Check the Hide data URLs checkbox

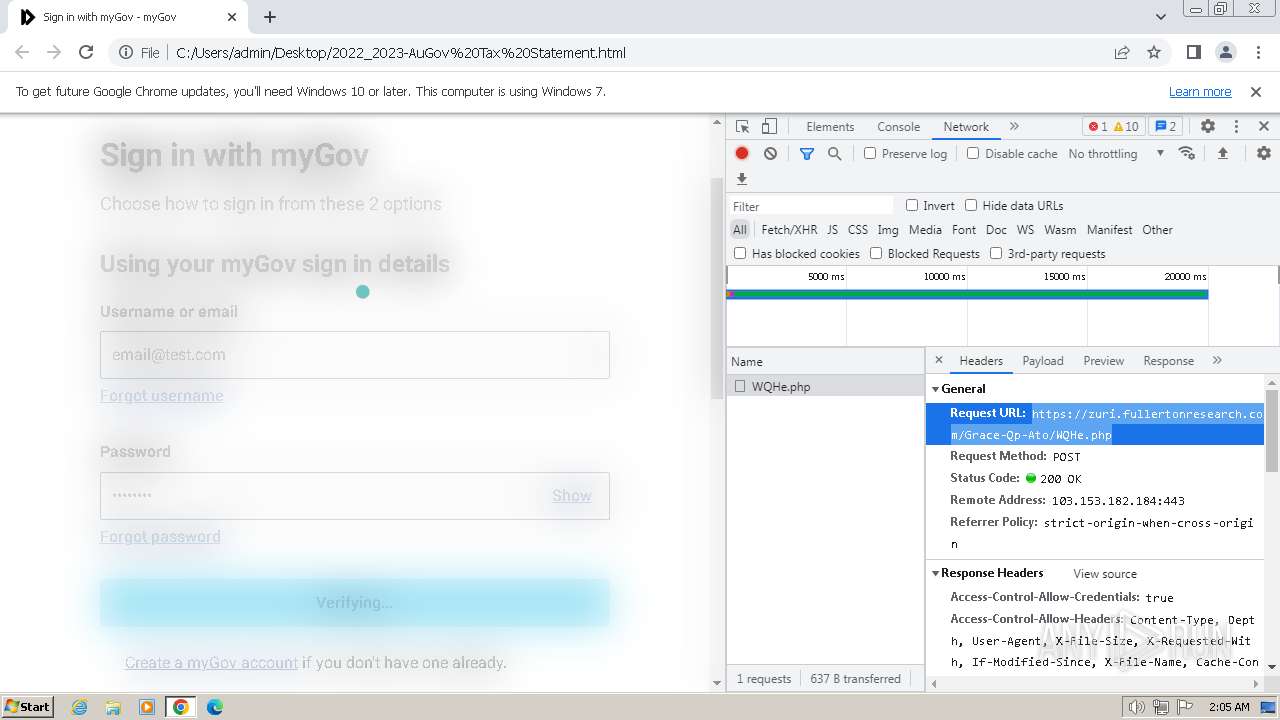pyautogui.click(x=971, y=205)
